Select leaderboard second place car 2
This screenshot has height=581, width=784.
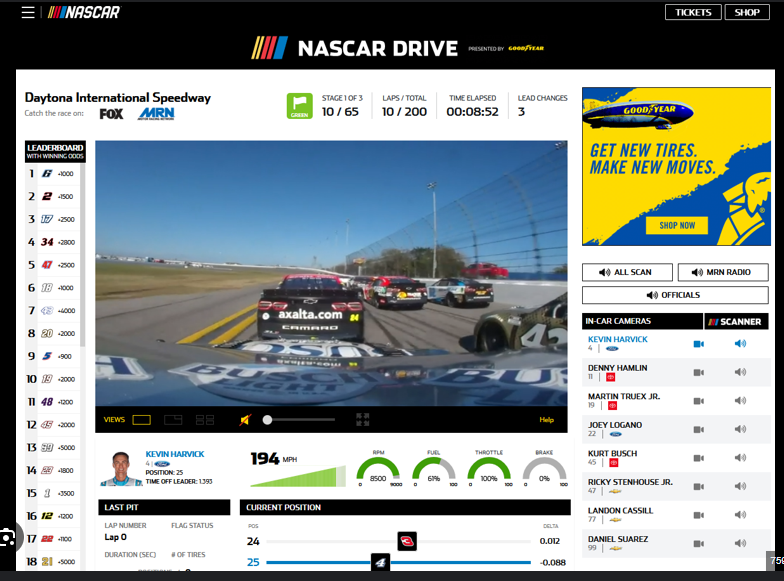pyautogui.click(x=52, y=196)
